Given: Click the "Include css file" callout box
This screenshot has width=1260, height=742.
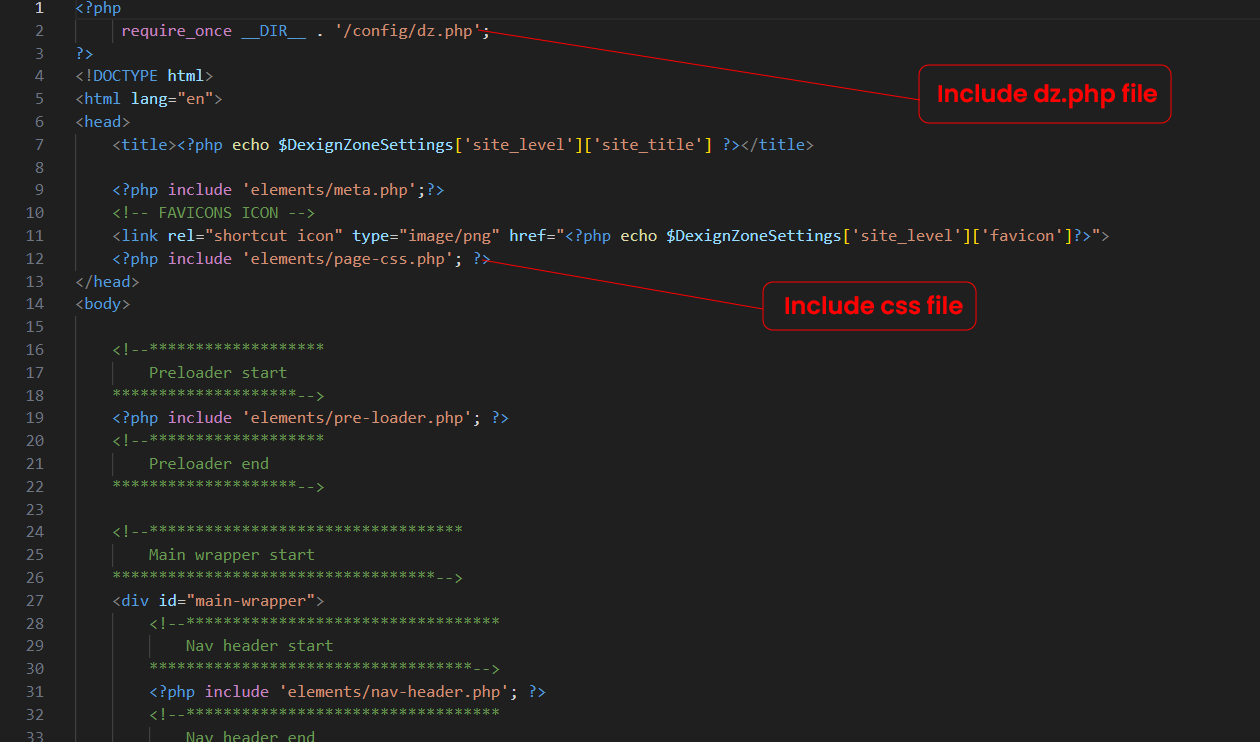Looking at the screenshot, I should click(x=870, y=306).
